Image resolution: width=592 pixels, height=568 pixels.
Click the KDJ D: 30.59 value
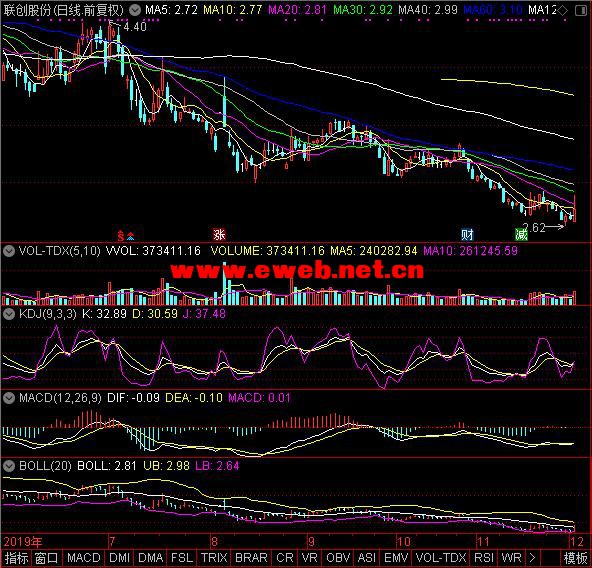155,314
